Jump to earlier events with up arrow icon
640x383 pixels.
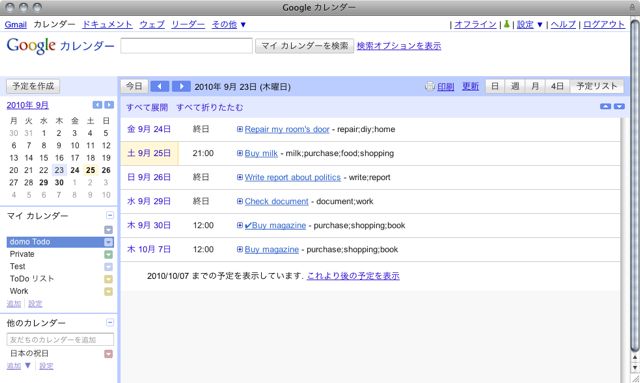pos(605,107)
